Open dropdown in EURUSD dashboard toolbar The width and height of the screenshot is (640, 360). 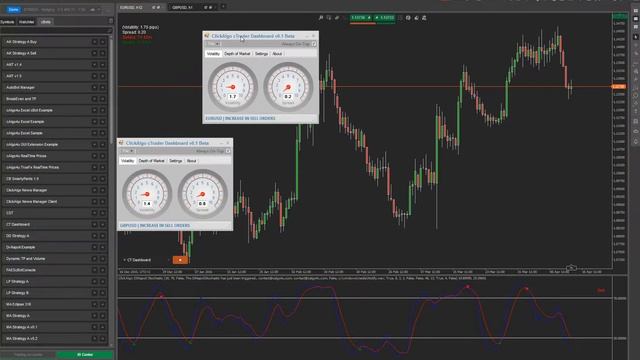tap(213, 44)
